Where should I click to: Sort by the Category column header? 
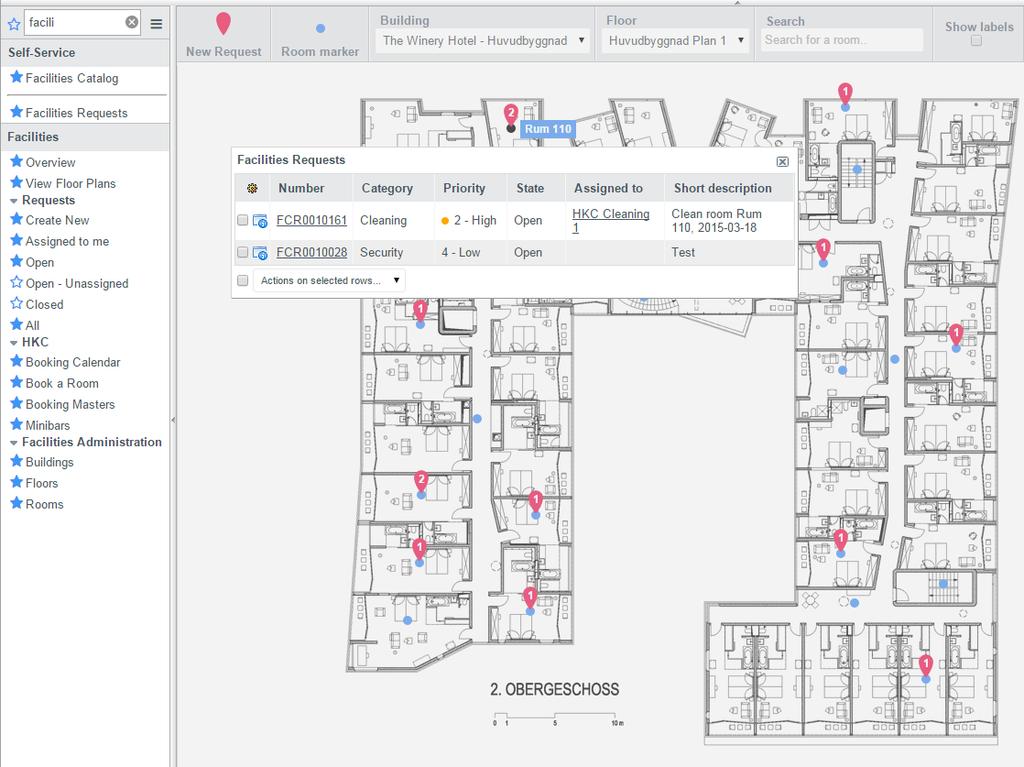(x=387, y=188)
